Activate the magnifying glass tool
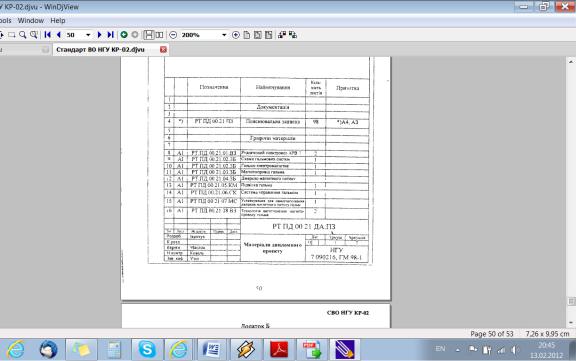The height and width of the screenshot is (361, 576). 23,35
